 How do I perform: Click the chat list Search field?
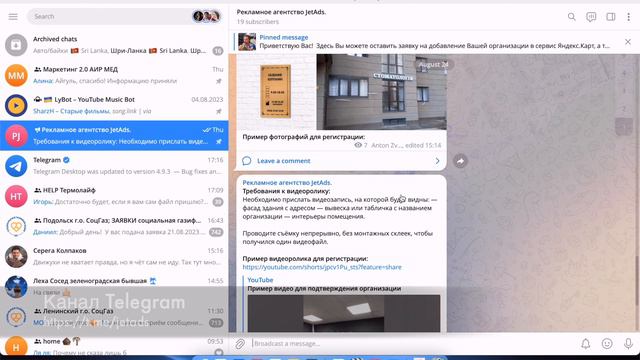tap(110, 16)
